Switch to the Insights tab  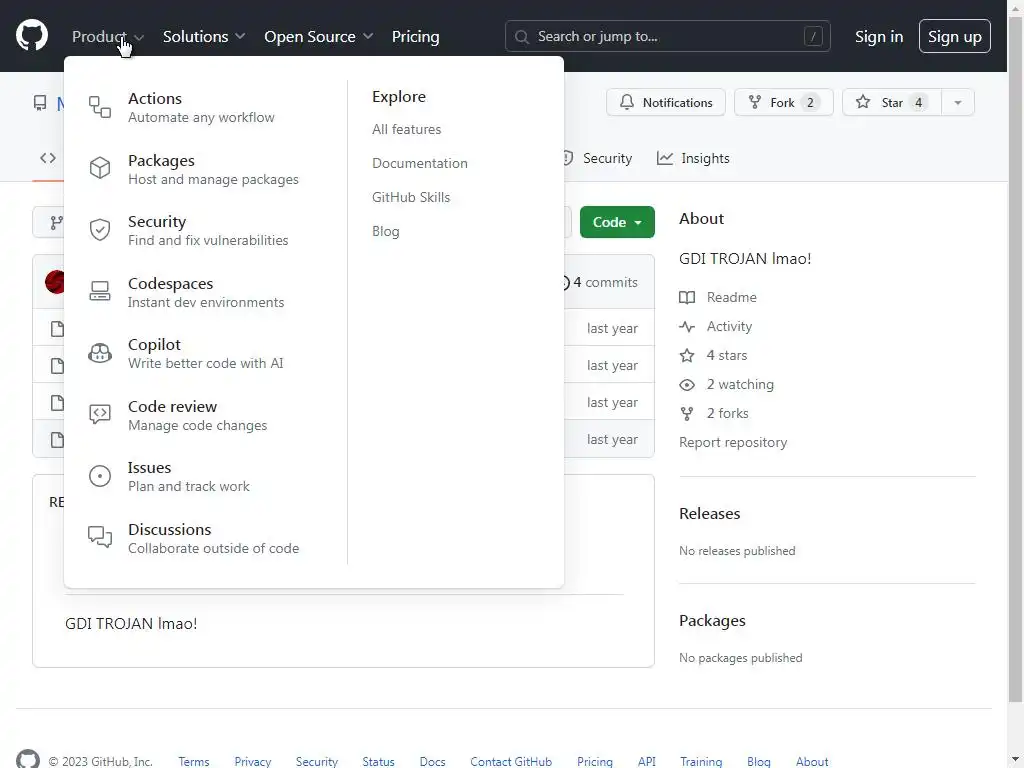pos(693,158)
